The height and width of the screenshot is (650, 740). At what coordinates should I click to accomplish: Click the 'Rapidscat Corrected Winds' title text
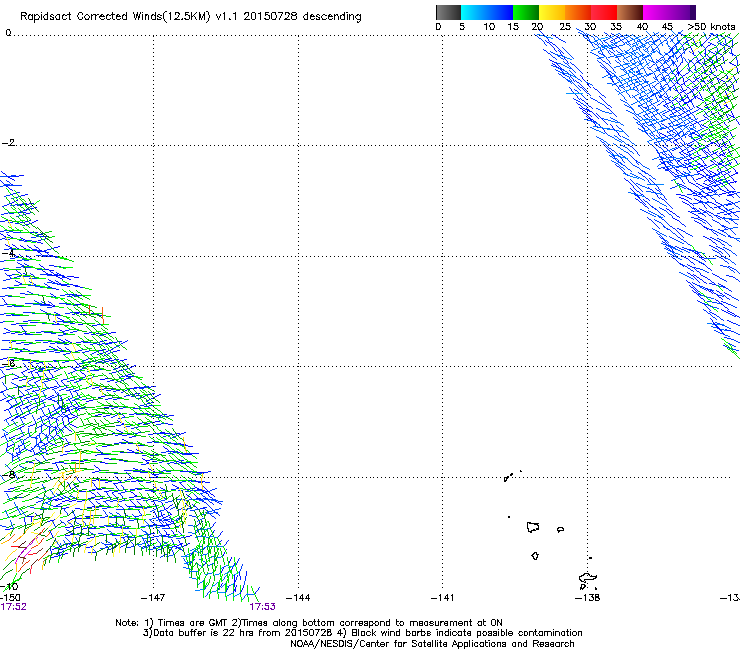coord(91,17)
